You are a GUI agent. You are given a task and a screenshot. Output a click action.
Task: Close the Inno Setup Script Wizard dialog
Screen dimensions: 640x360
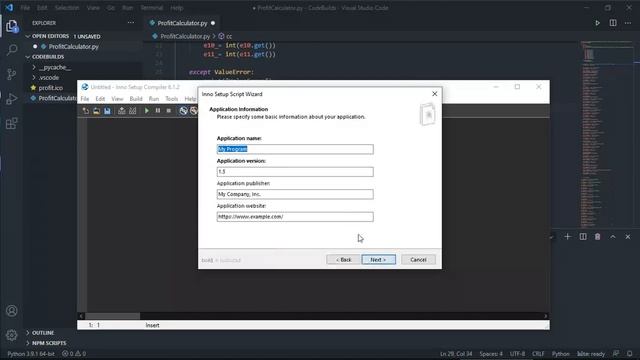pyautogui.click(x=435, y=94)
